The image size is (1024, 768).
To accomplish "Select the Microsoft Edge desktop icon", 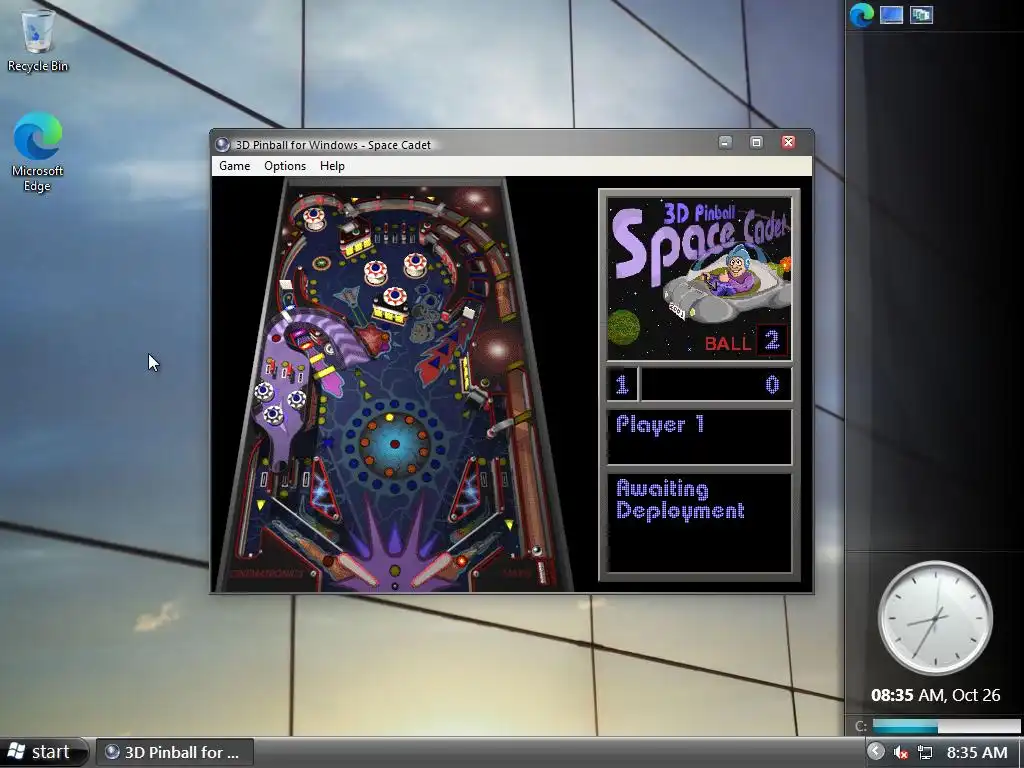I will [38, 152].
